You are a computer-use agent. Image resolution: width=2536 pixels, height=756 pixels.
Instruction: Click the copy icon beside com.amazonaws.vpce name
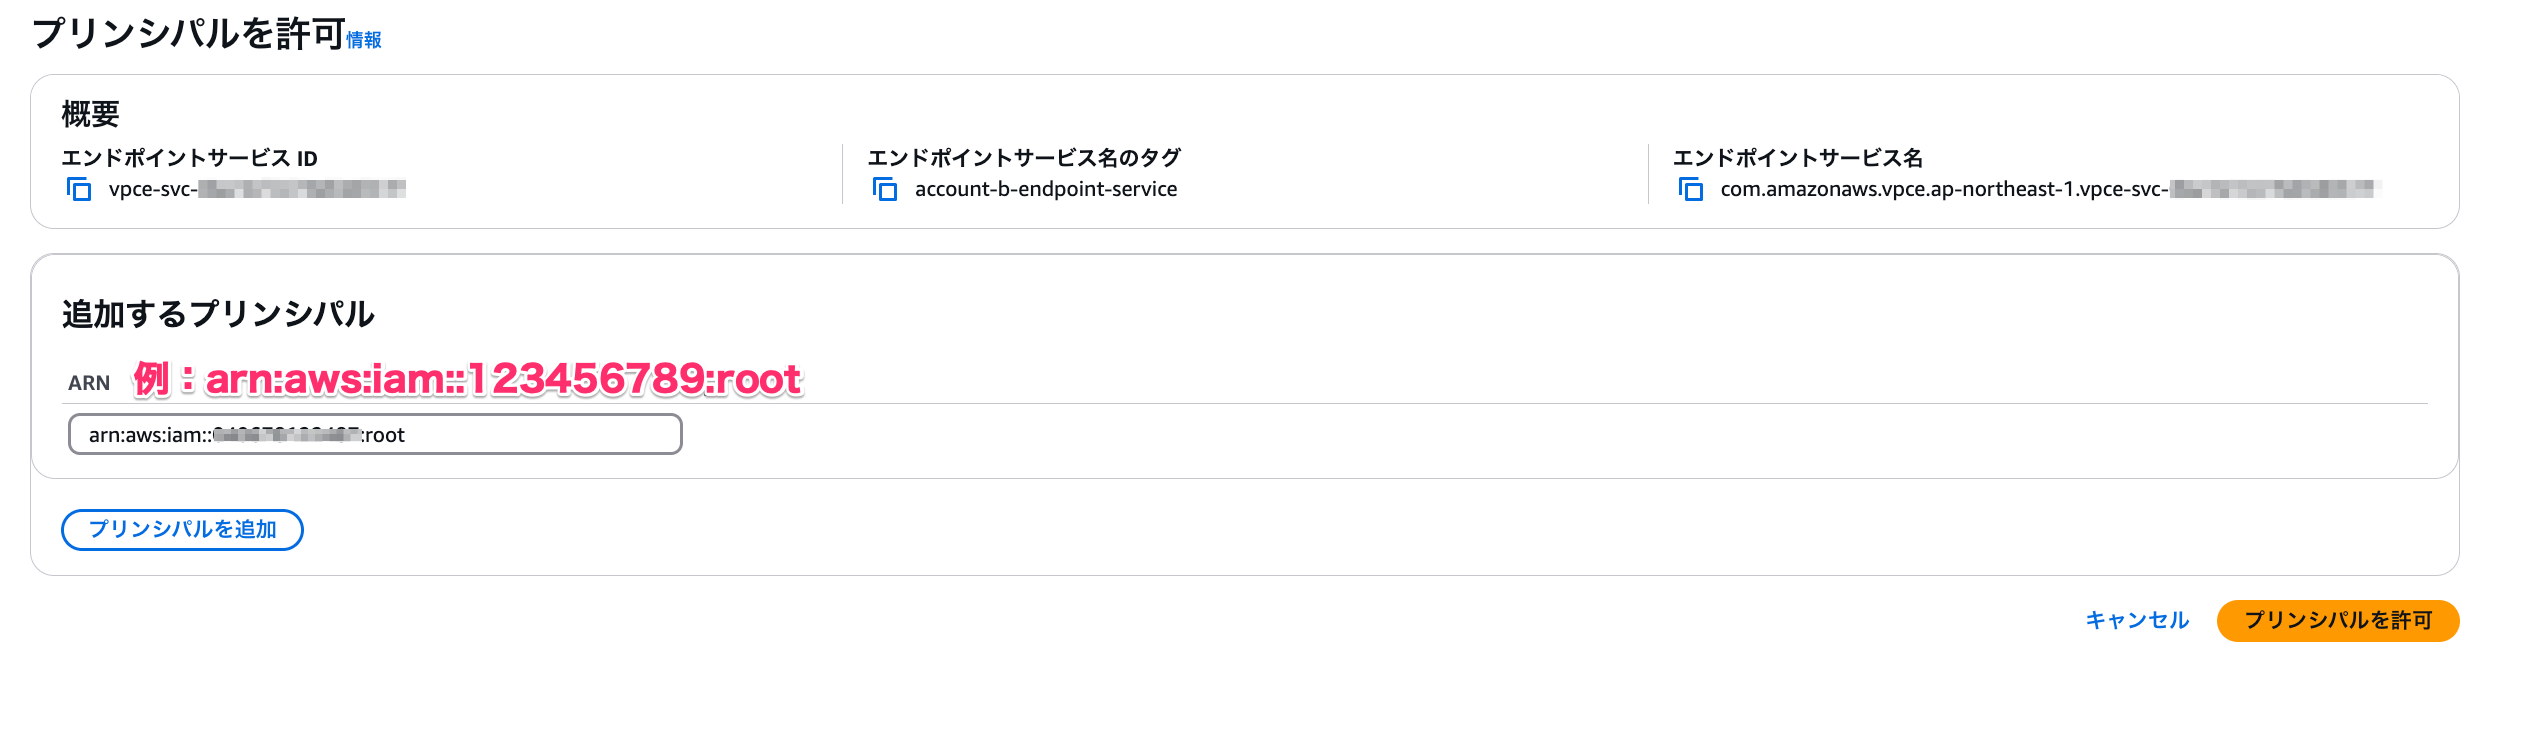[x=1692, y=190]
